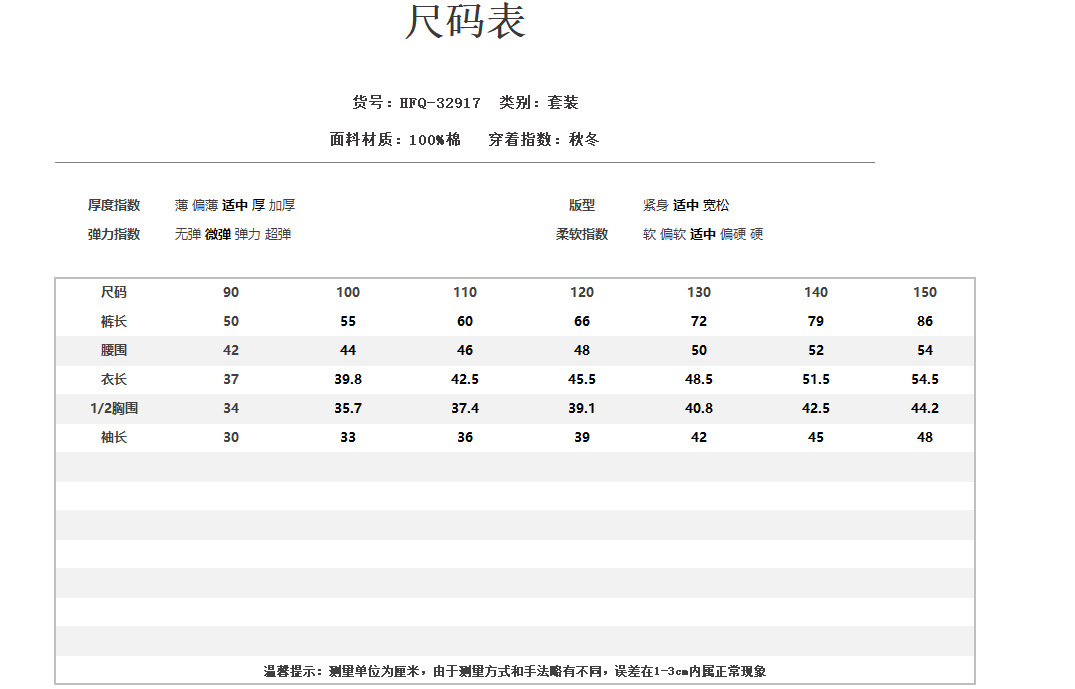1075x689 pixels.
Task: Select bold 微弹 elasticity option
Action: point(218,234)
